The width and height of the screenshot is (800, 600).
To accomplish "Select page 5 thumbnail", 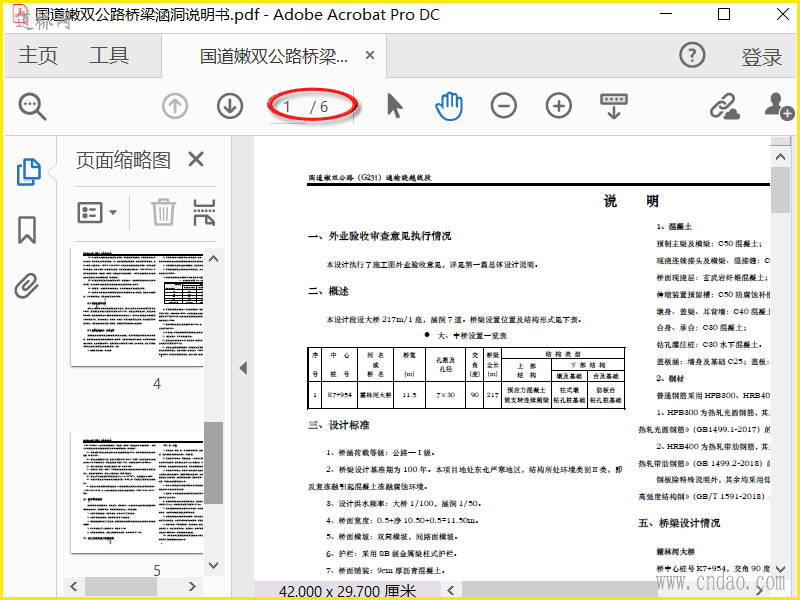I will click(137, 492).
